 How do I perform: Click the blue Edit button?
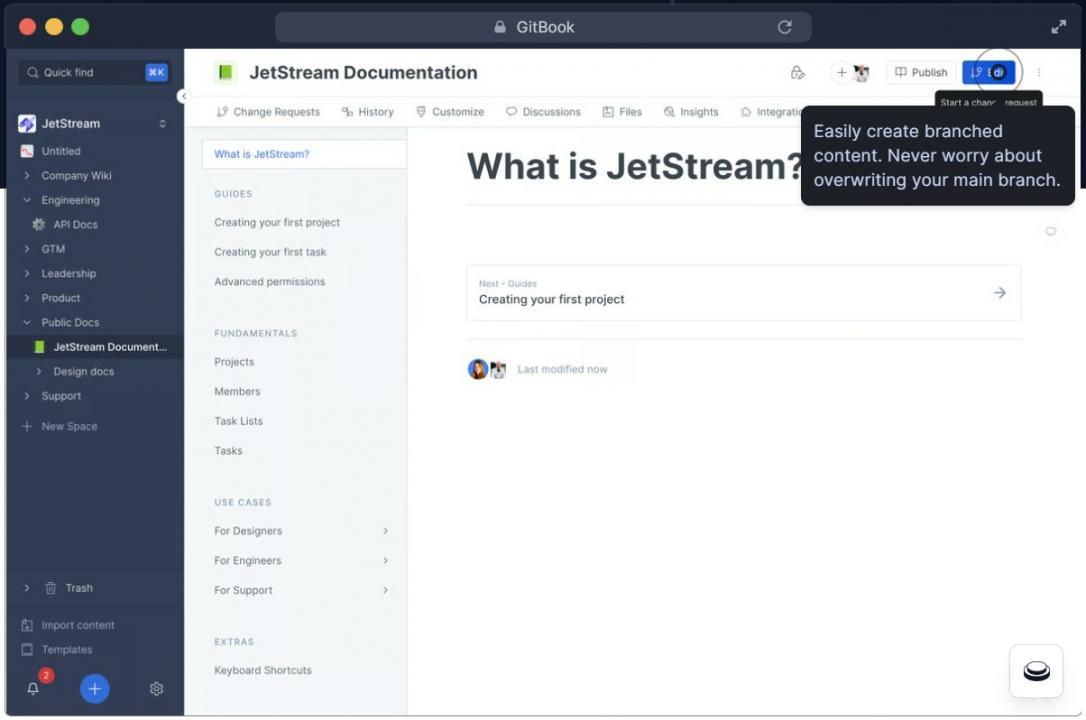coord(988,72)
